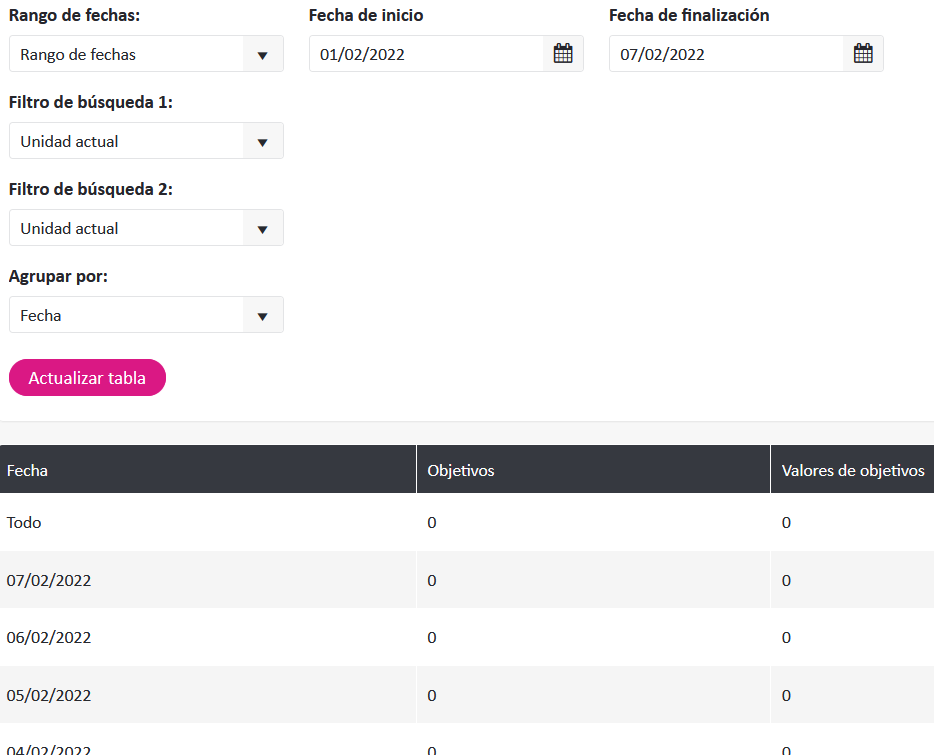The image size is (934, 755).
Task: Click the Valores de objetivos column header
Action: pyautogui.click(x=852, y=470)
